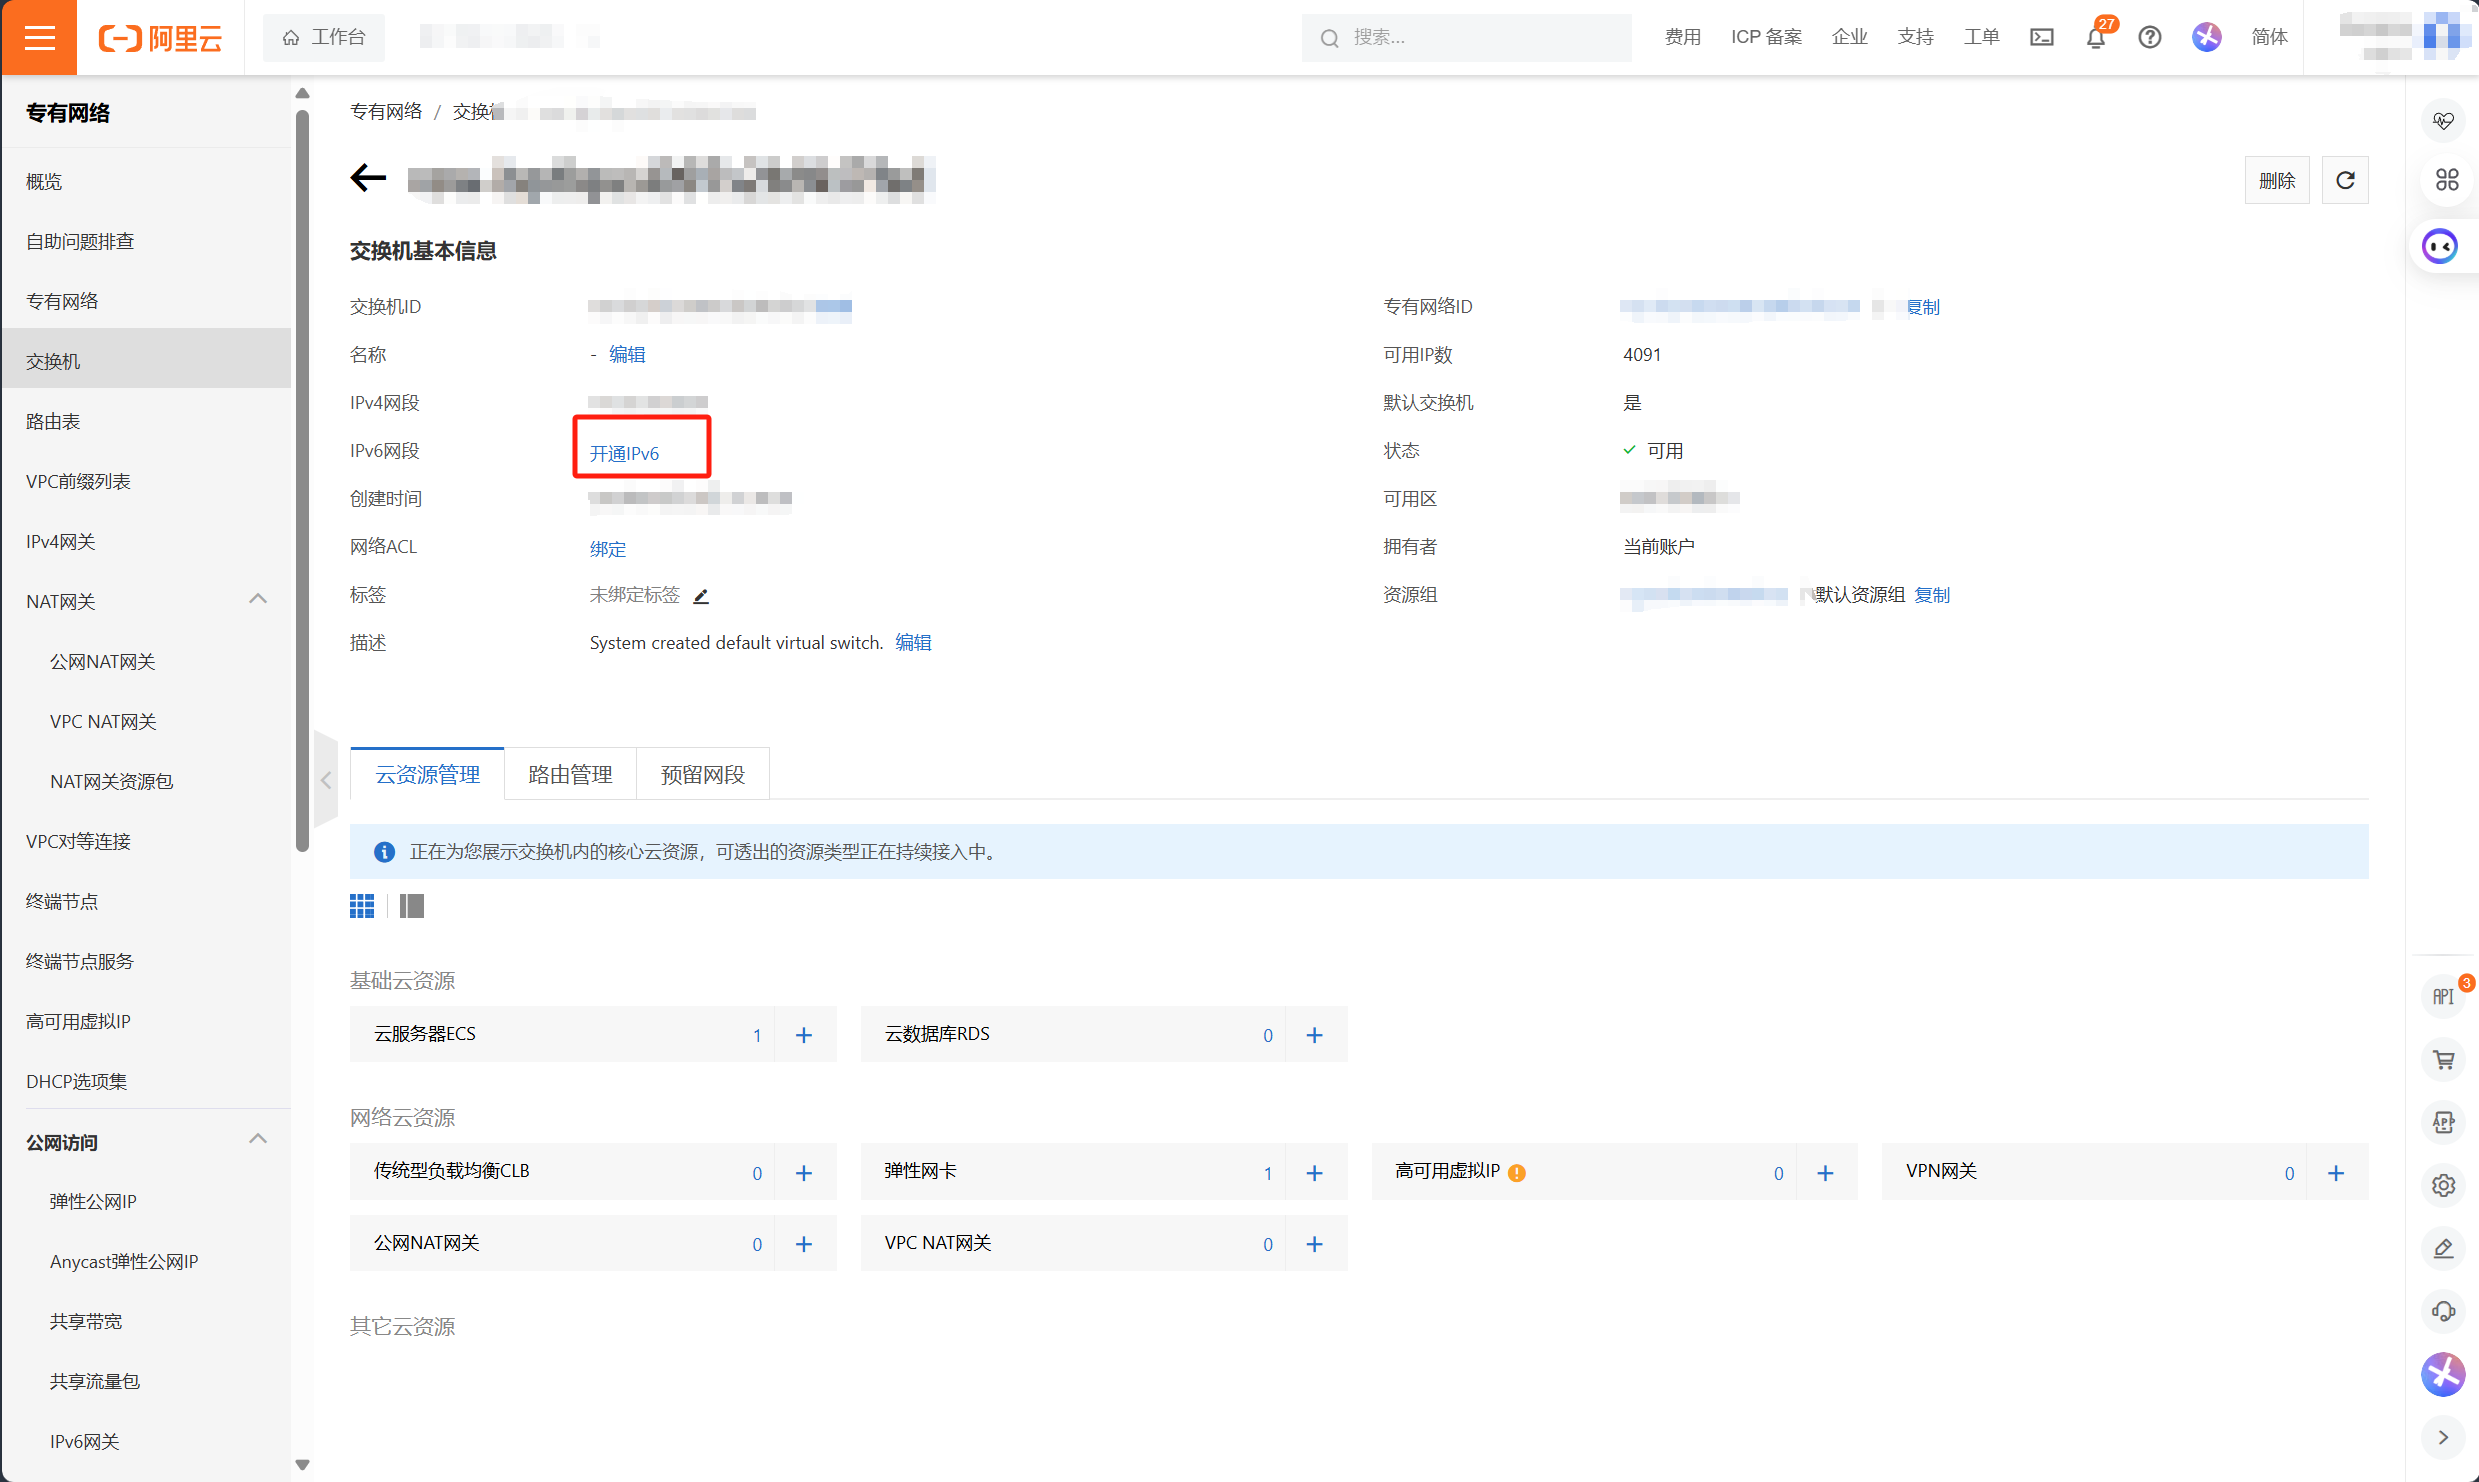The image size is (2479, 1482).
Task: Switch to list column view
Action: [411, 906]
